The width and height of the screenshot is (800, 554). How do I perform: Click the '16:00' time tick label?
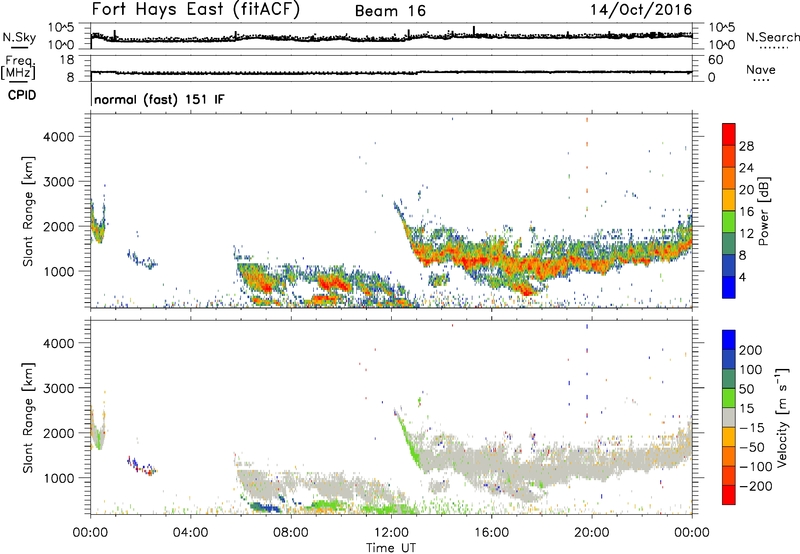(491, 533)
